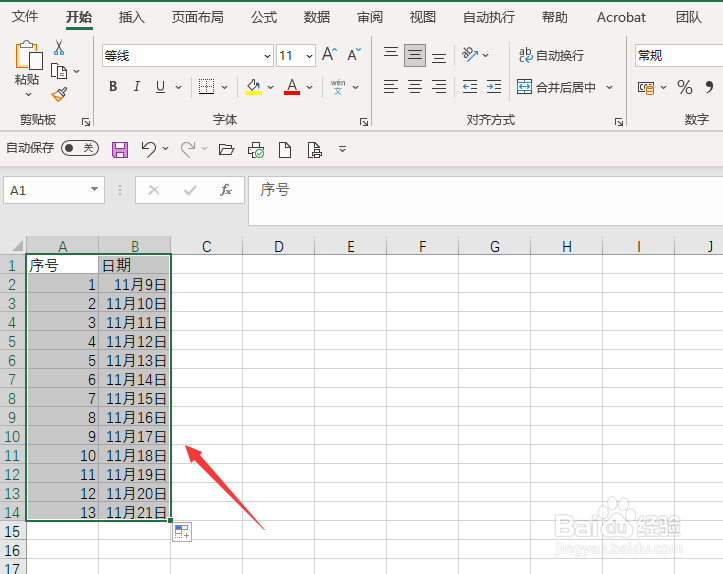Select row 15 header
This screenshot has height=574, width=723.
tap(12, 531)
